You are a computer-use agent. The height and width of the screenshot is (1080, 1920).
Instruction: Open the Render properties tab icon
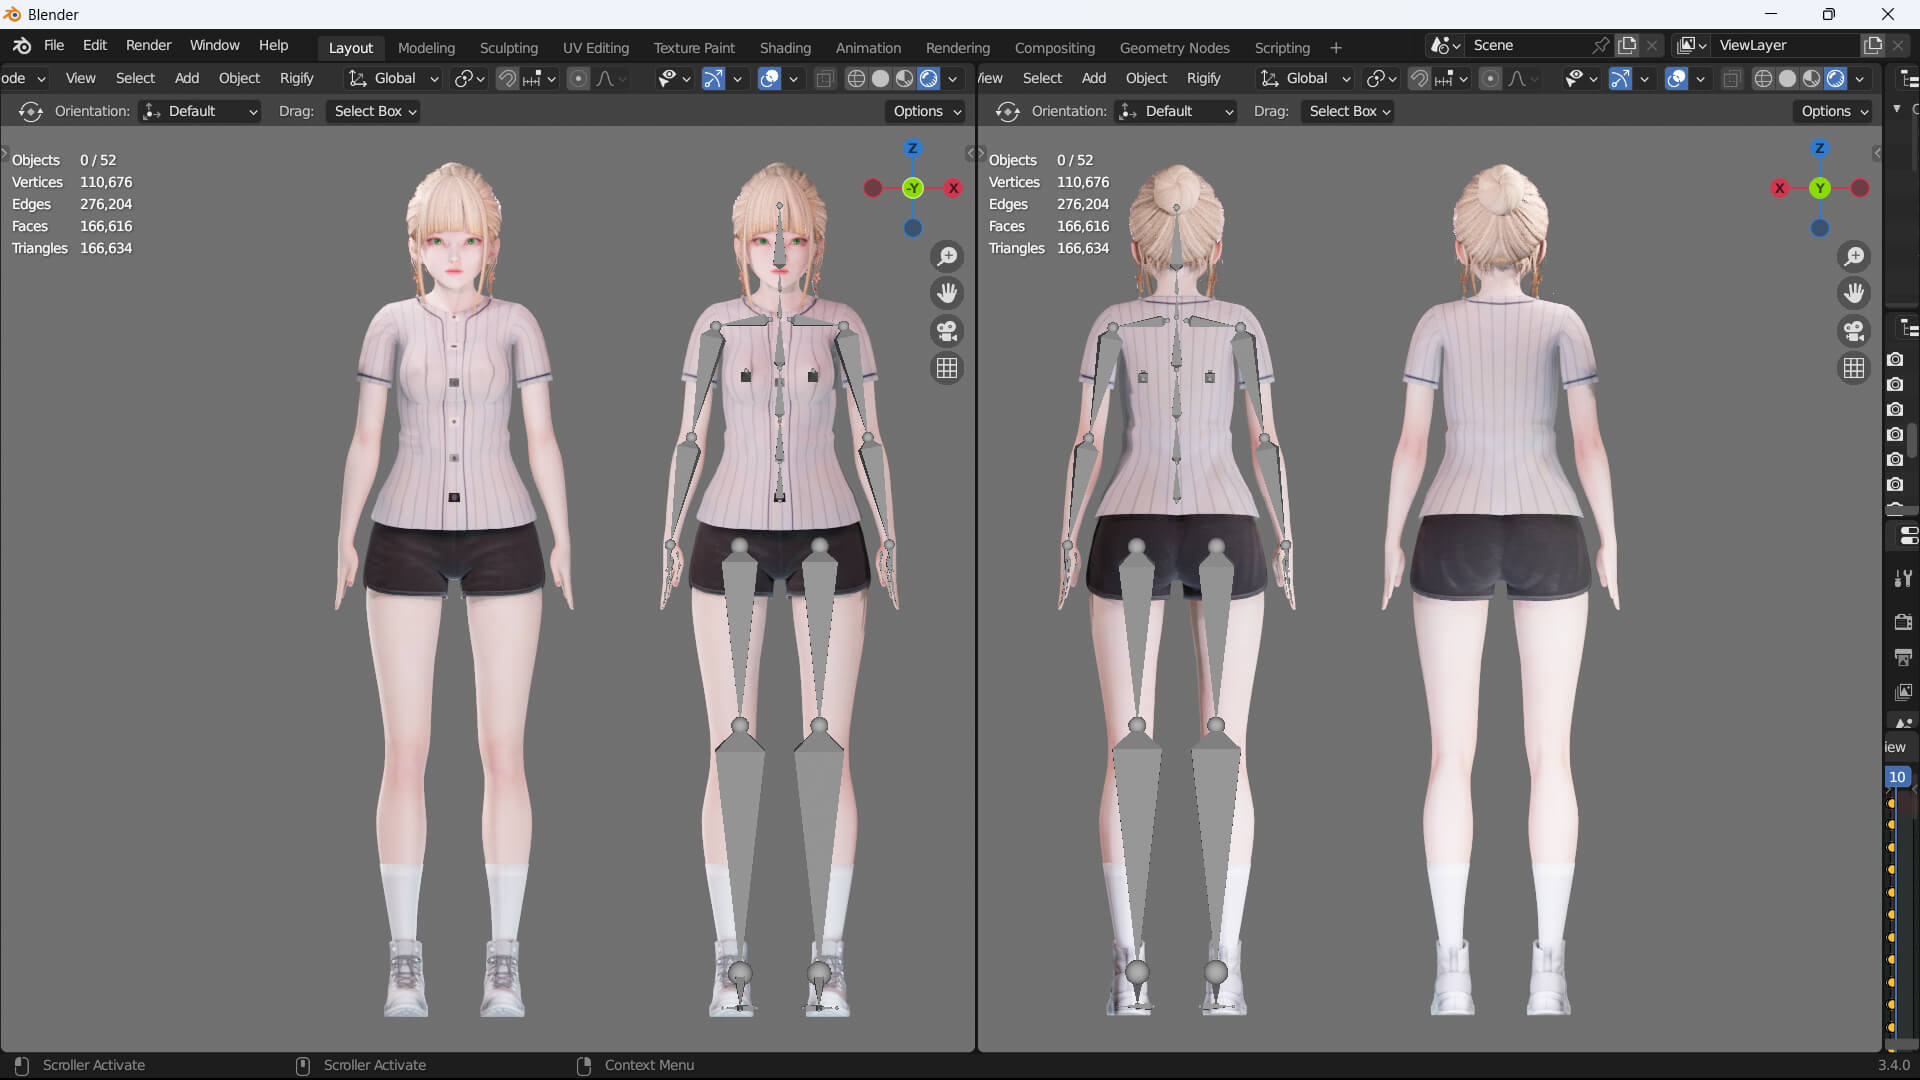[1903, 621]
